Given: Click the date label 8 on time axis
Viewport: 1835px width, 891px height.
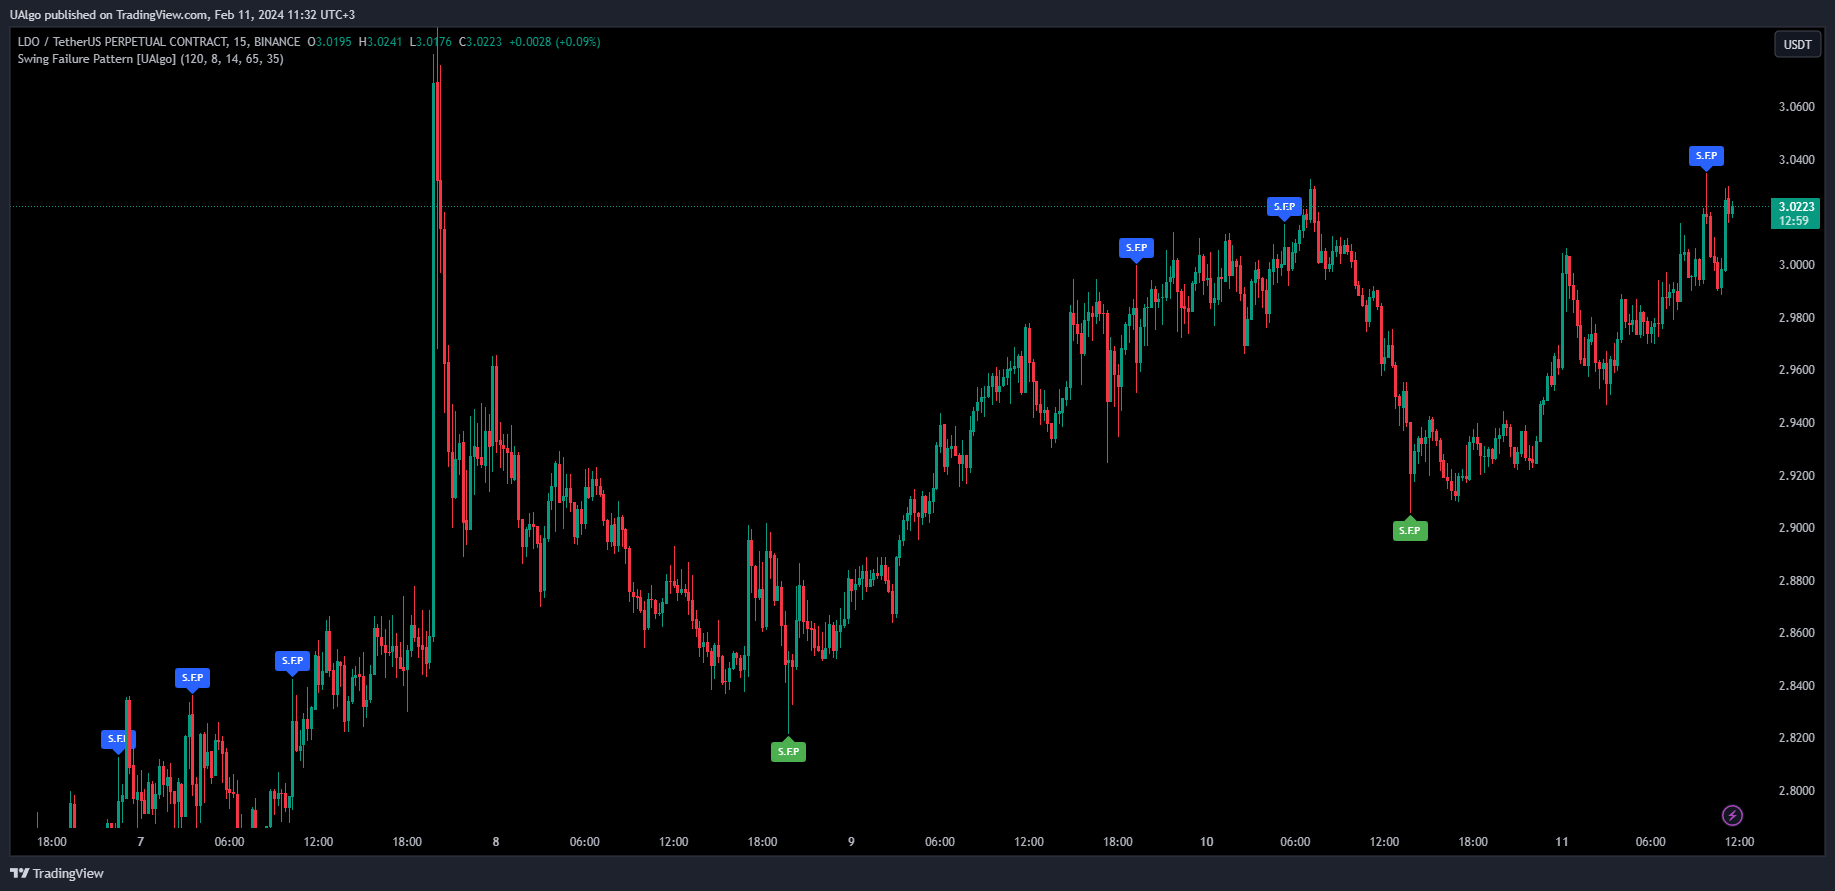Looking at the screenshot, I should pyautogui.click(x=496, y=842).
